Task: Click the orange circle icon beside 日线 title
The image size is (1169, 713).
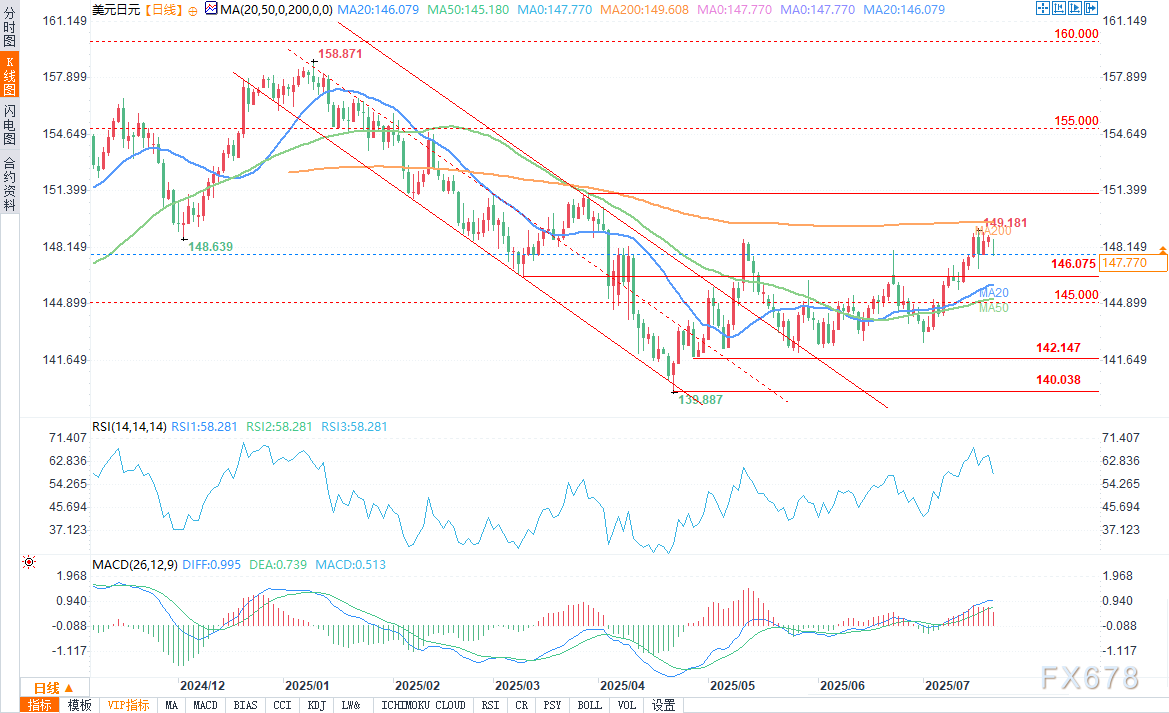Action: point(193,9)
